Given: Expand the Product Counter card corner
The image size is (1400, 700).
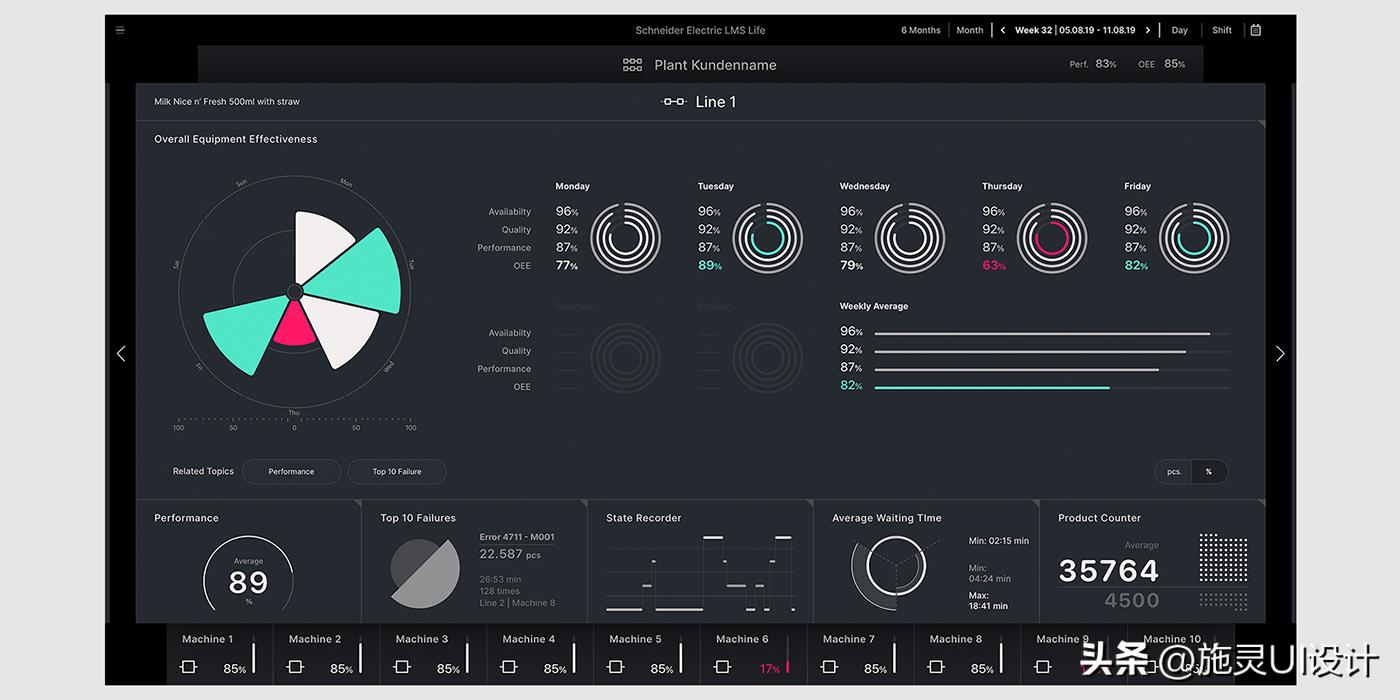Looking at the screenshot, I should tap(1261, 504).
